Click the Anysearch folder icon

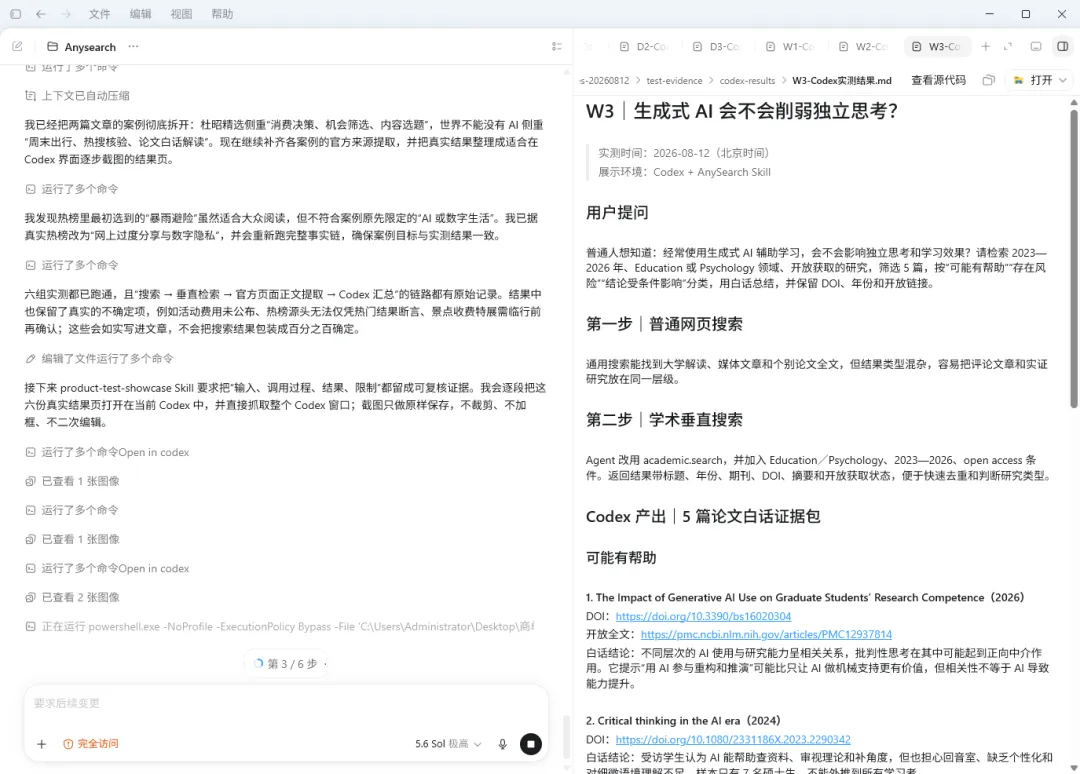click(x=52, y=47)
